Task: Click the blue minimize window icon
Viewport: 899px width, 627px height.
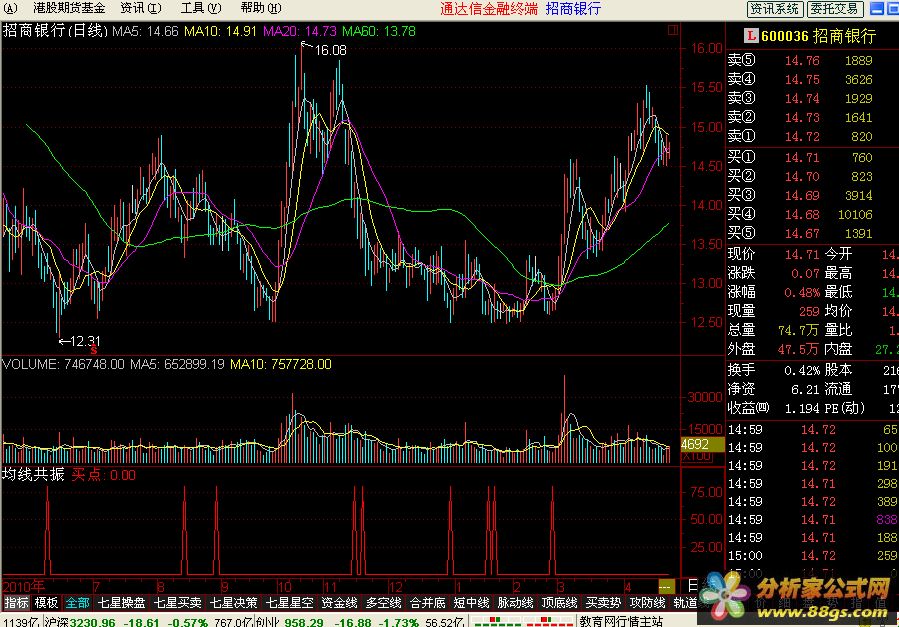Action: [x=877, y=8]
